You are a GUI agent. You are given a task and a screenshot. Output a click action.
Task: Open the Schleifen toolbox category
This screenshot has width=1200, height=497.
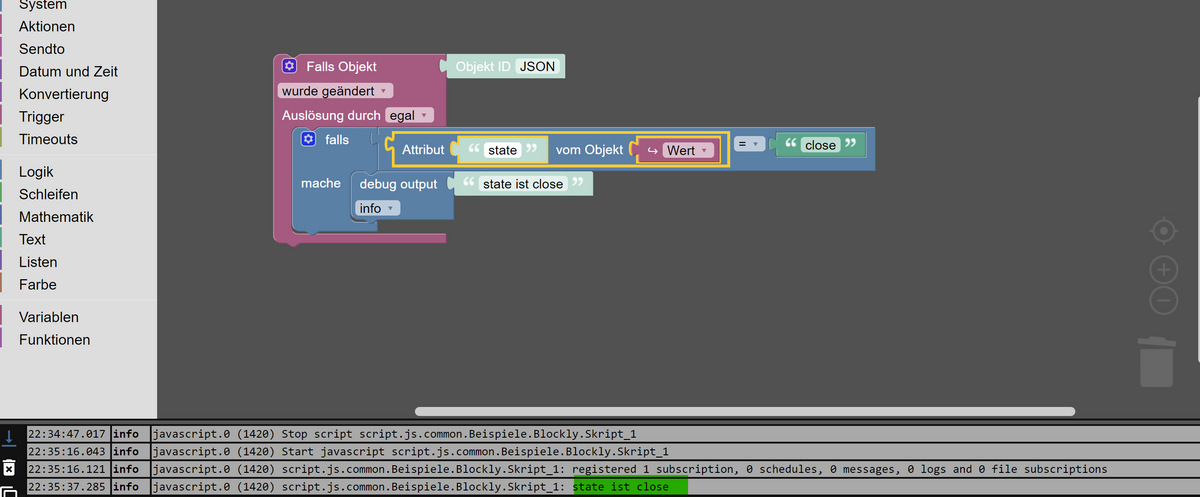click(48, 194)
